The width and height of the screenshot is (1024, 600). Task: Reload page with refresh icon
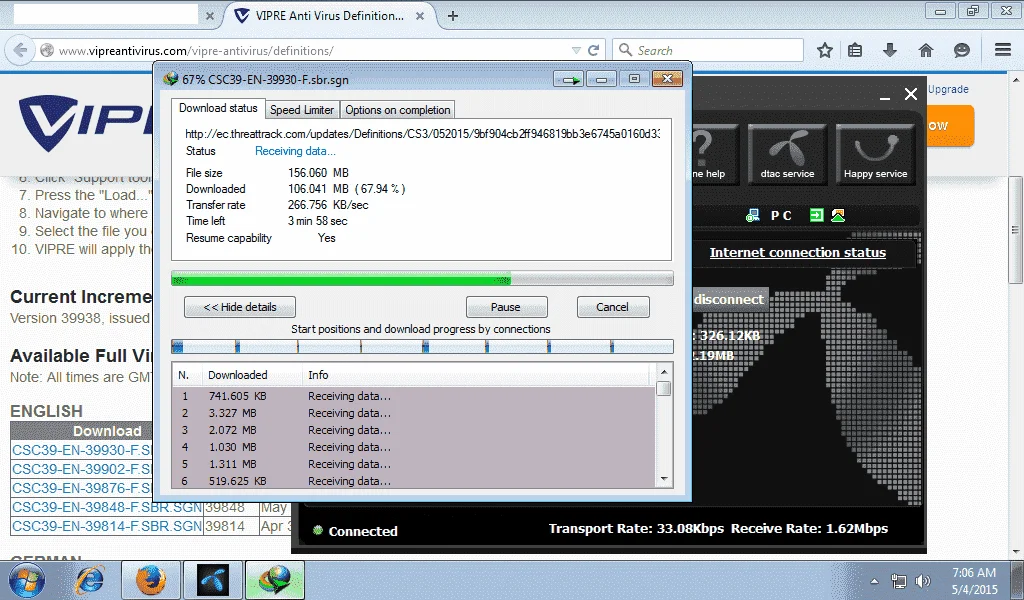(594, 50)
